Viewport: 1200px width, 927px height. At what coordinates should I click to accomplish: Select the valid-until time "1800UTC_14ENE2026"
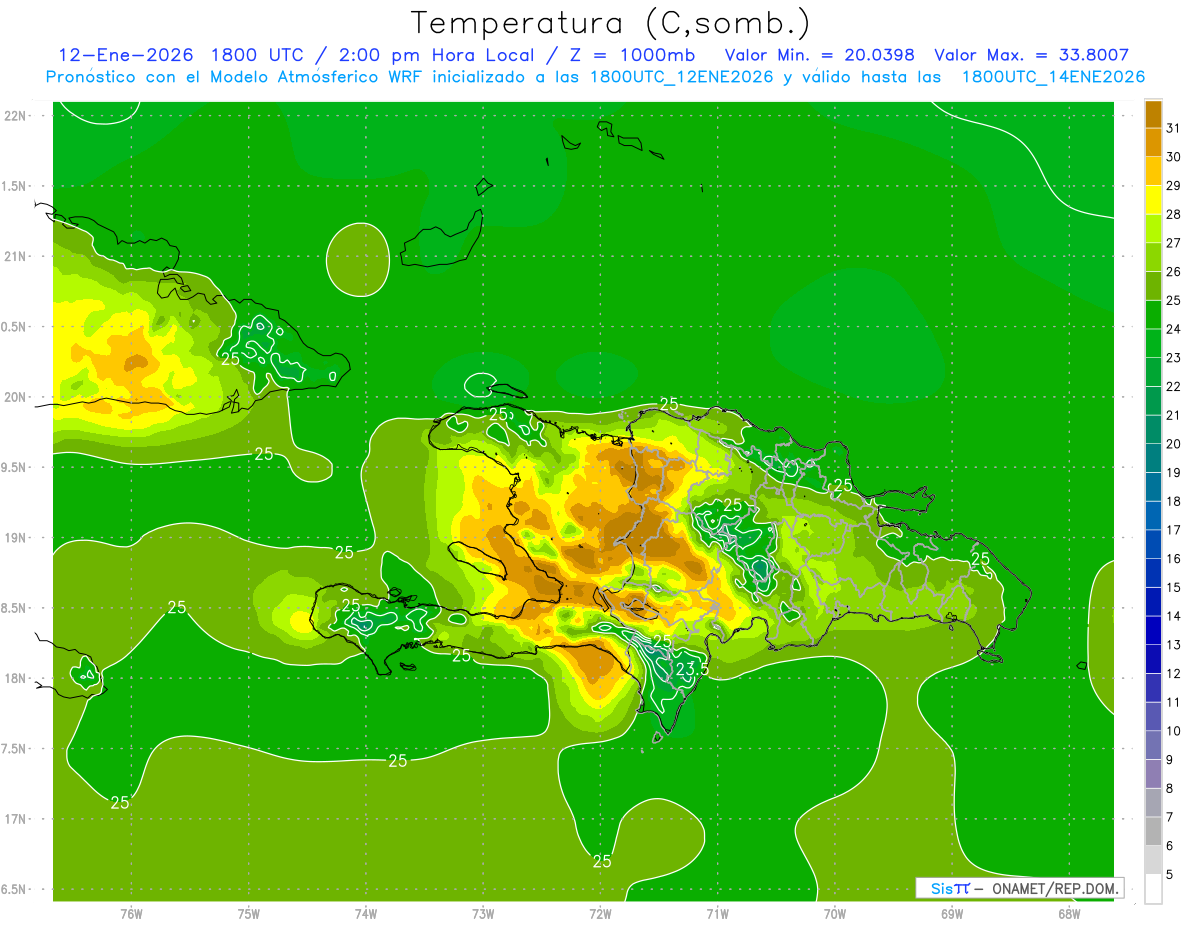tap(1053, 77)
